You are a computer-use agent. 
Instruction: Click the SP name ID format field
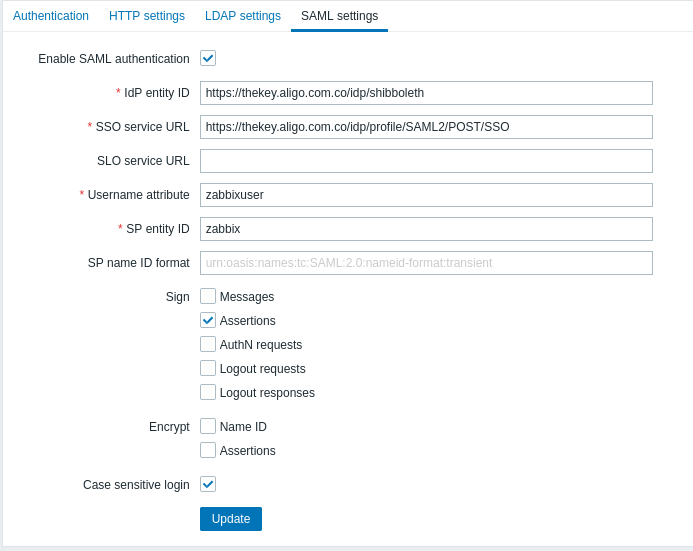pyautogui.click(x=426, y=263)
